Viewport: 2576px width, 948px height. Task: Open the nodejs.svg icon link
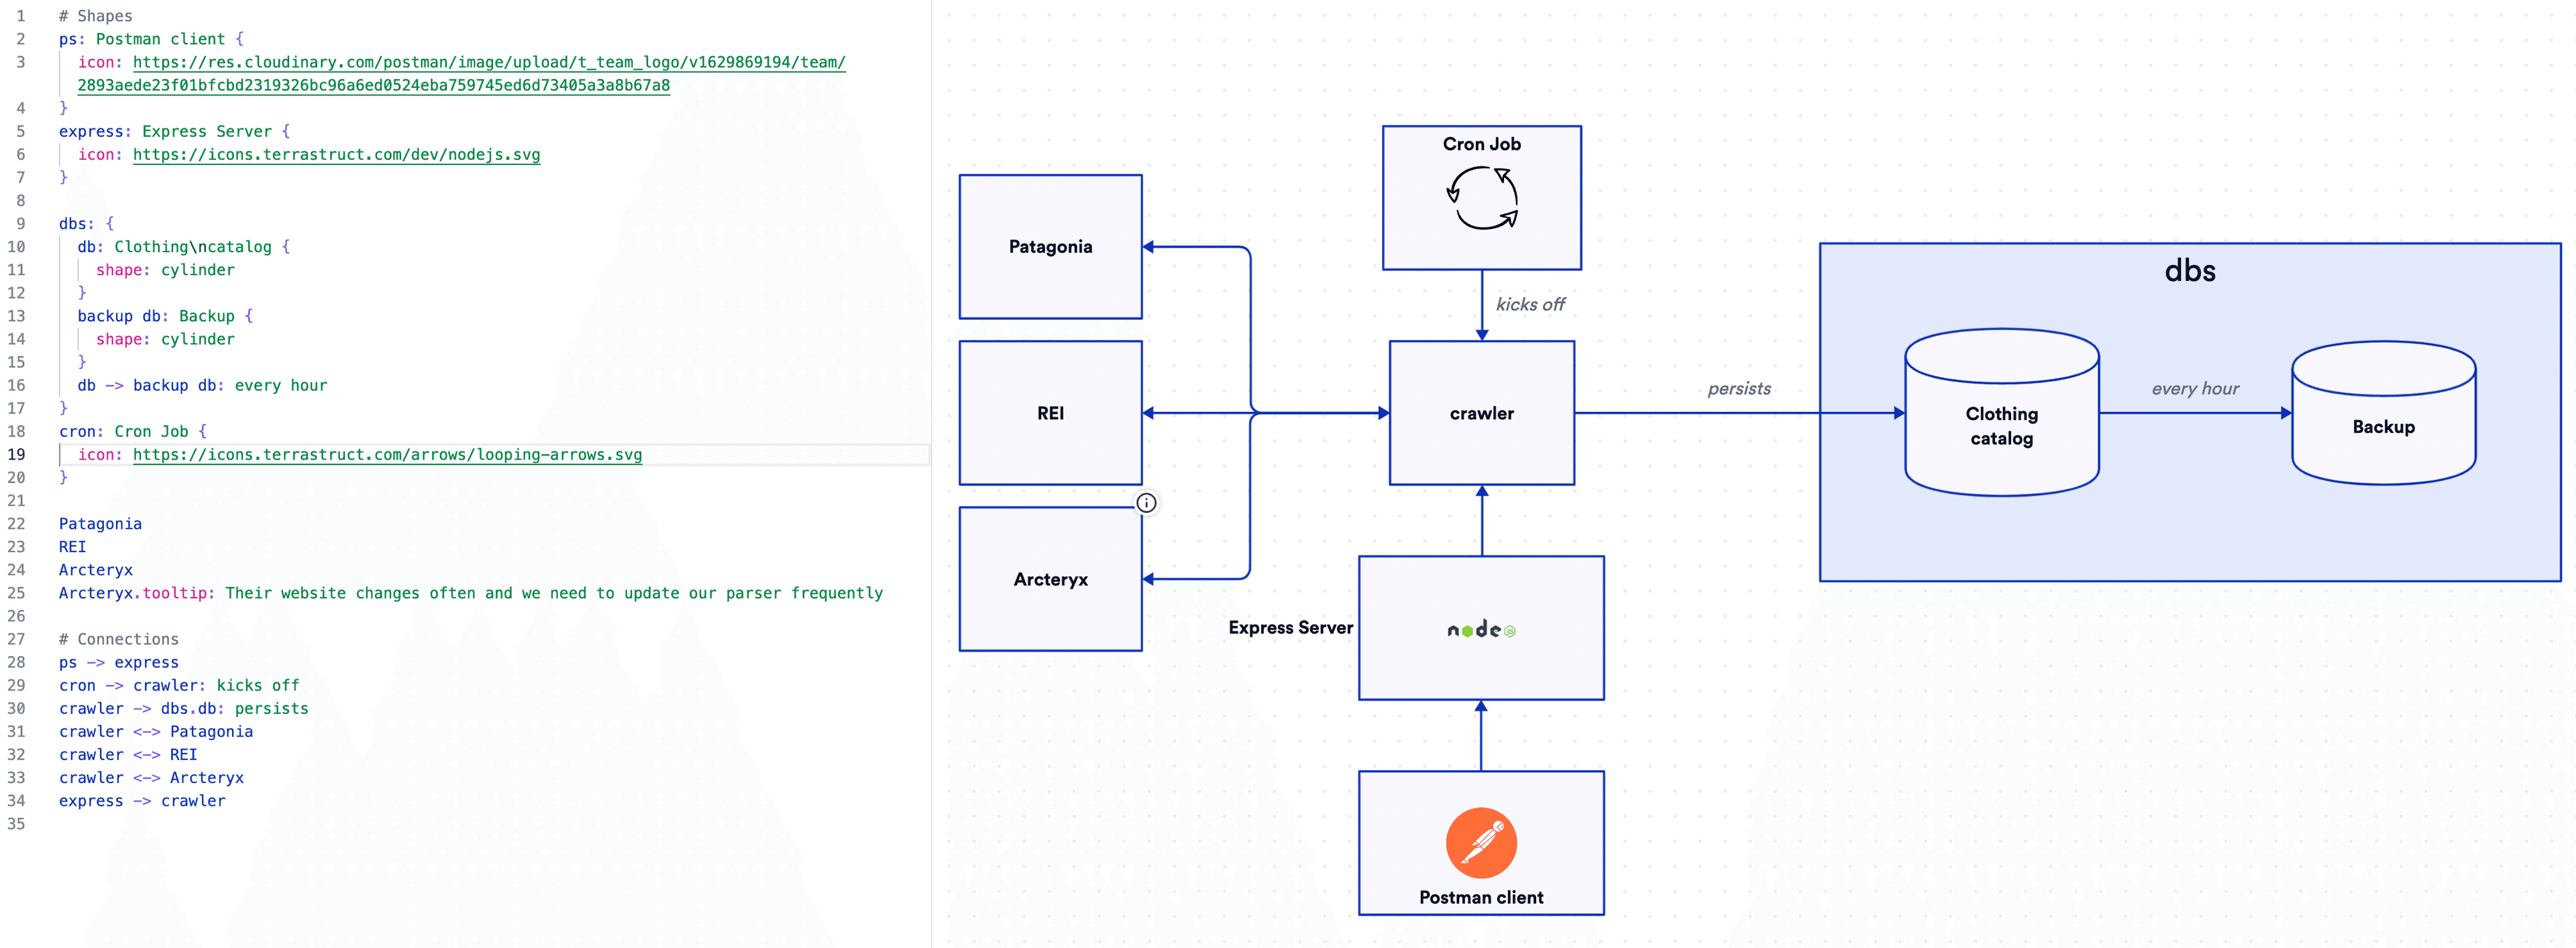(x=336, y=154)
